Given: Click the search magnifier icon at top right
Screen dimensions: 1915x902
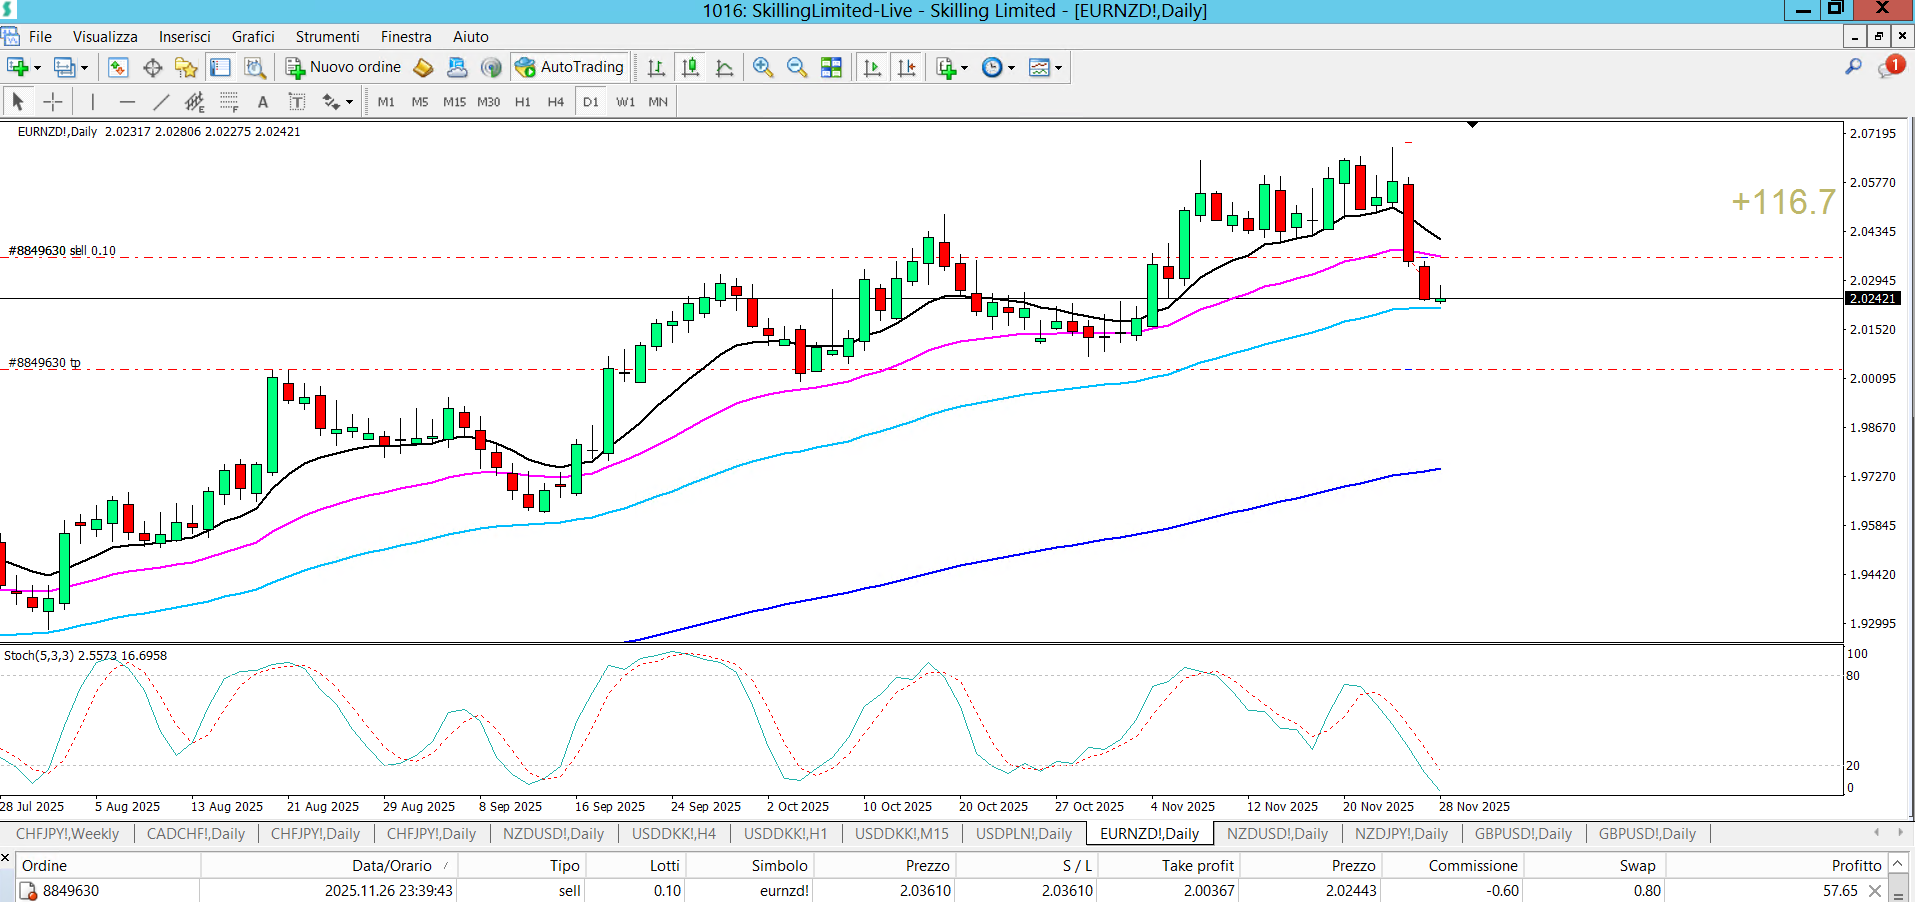Looking at the screenshot, I should [1853, 67].
